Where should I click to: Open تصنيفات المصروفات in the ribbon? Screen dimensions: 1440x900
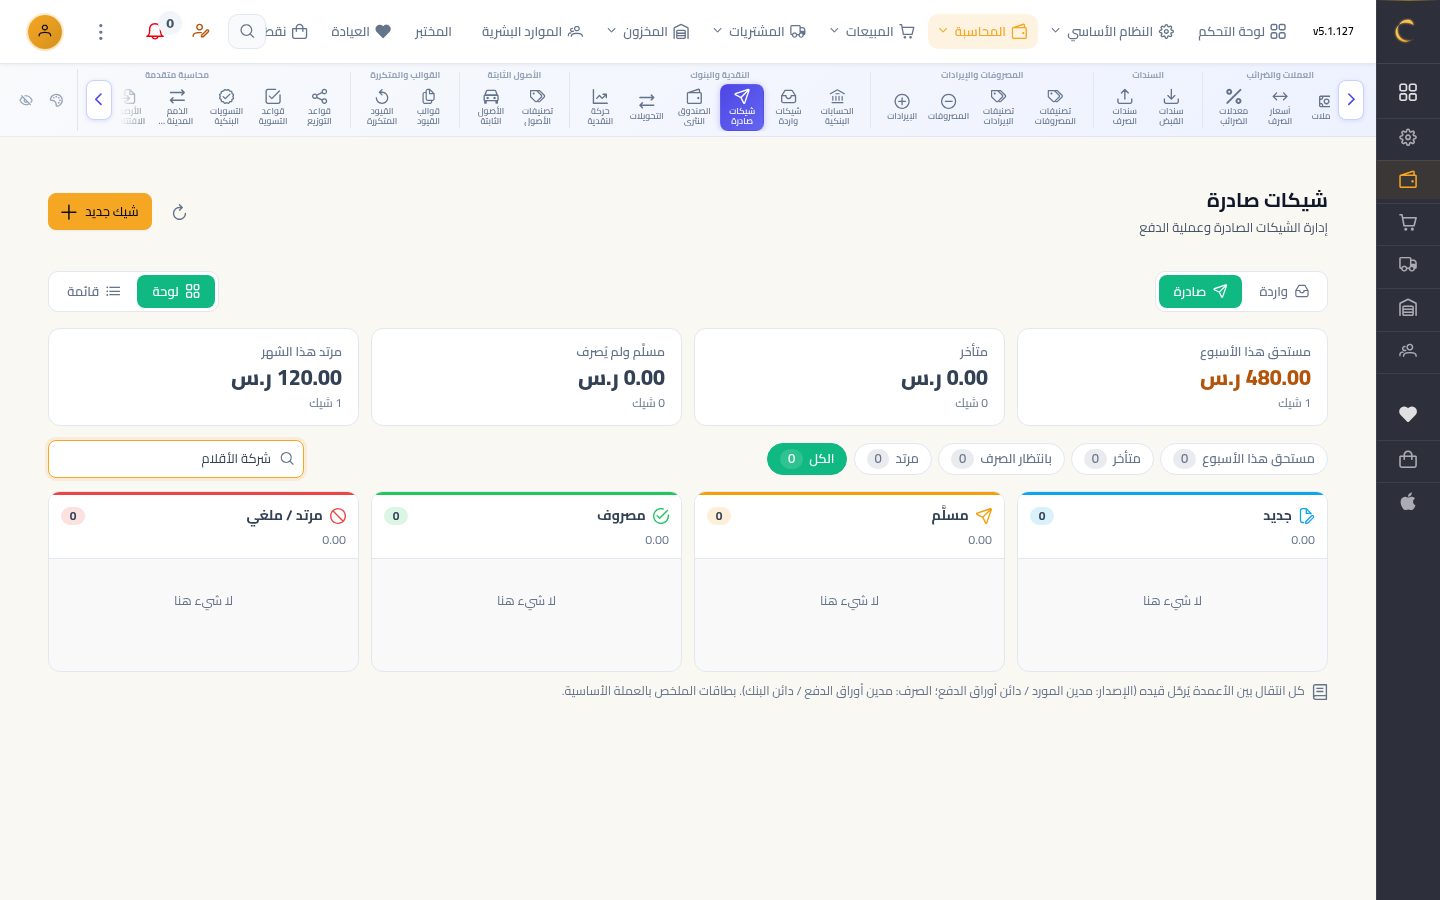tap(1055, 107)
